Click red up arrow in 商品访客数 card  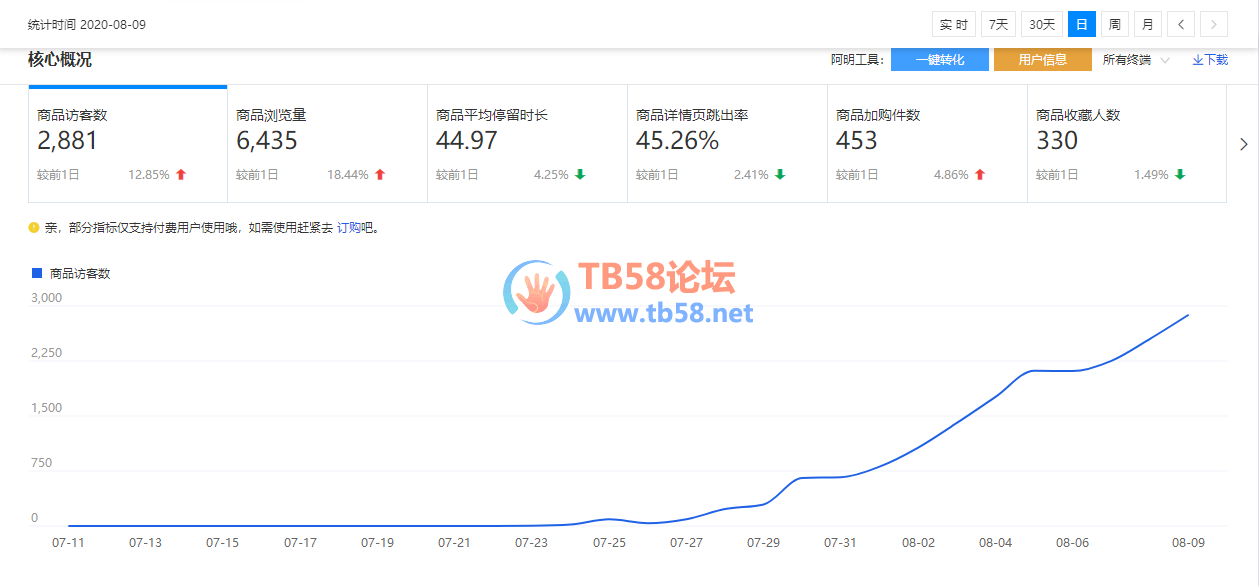181,175
